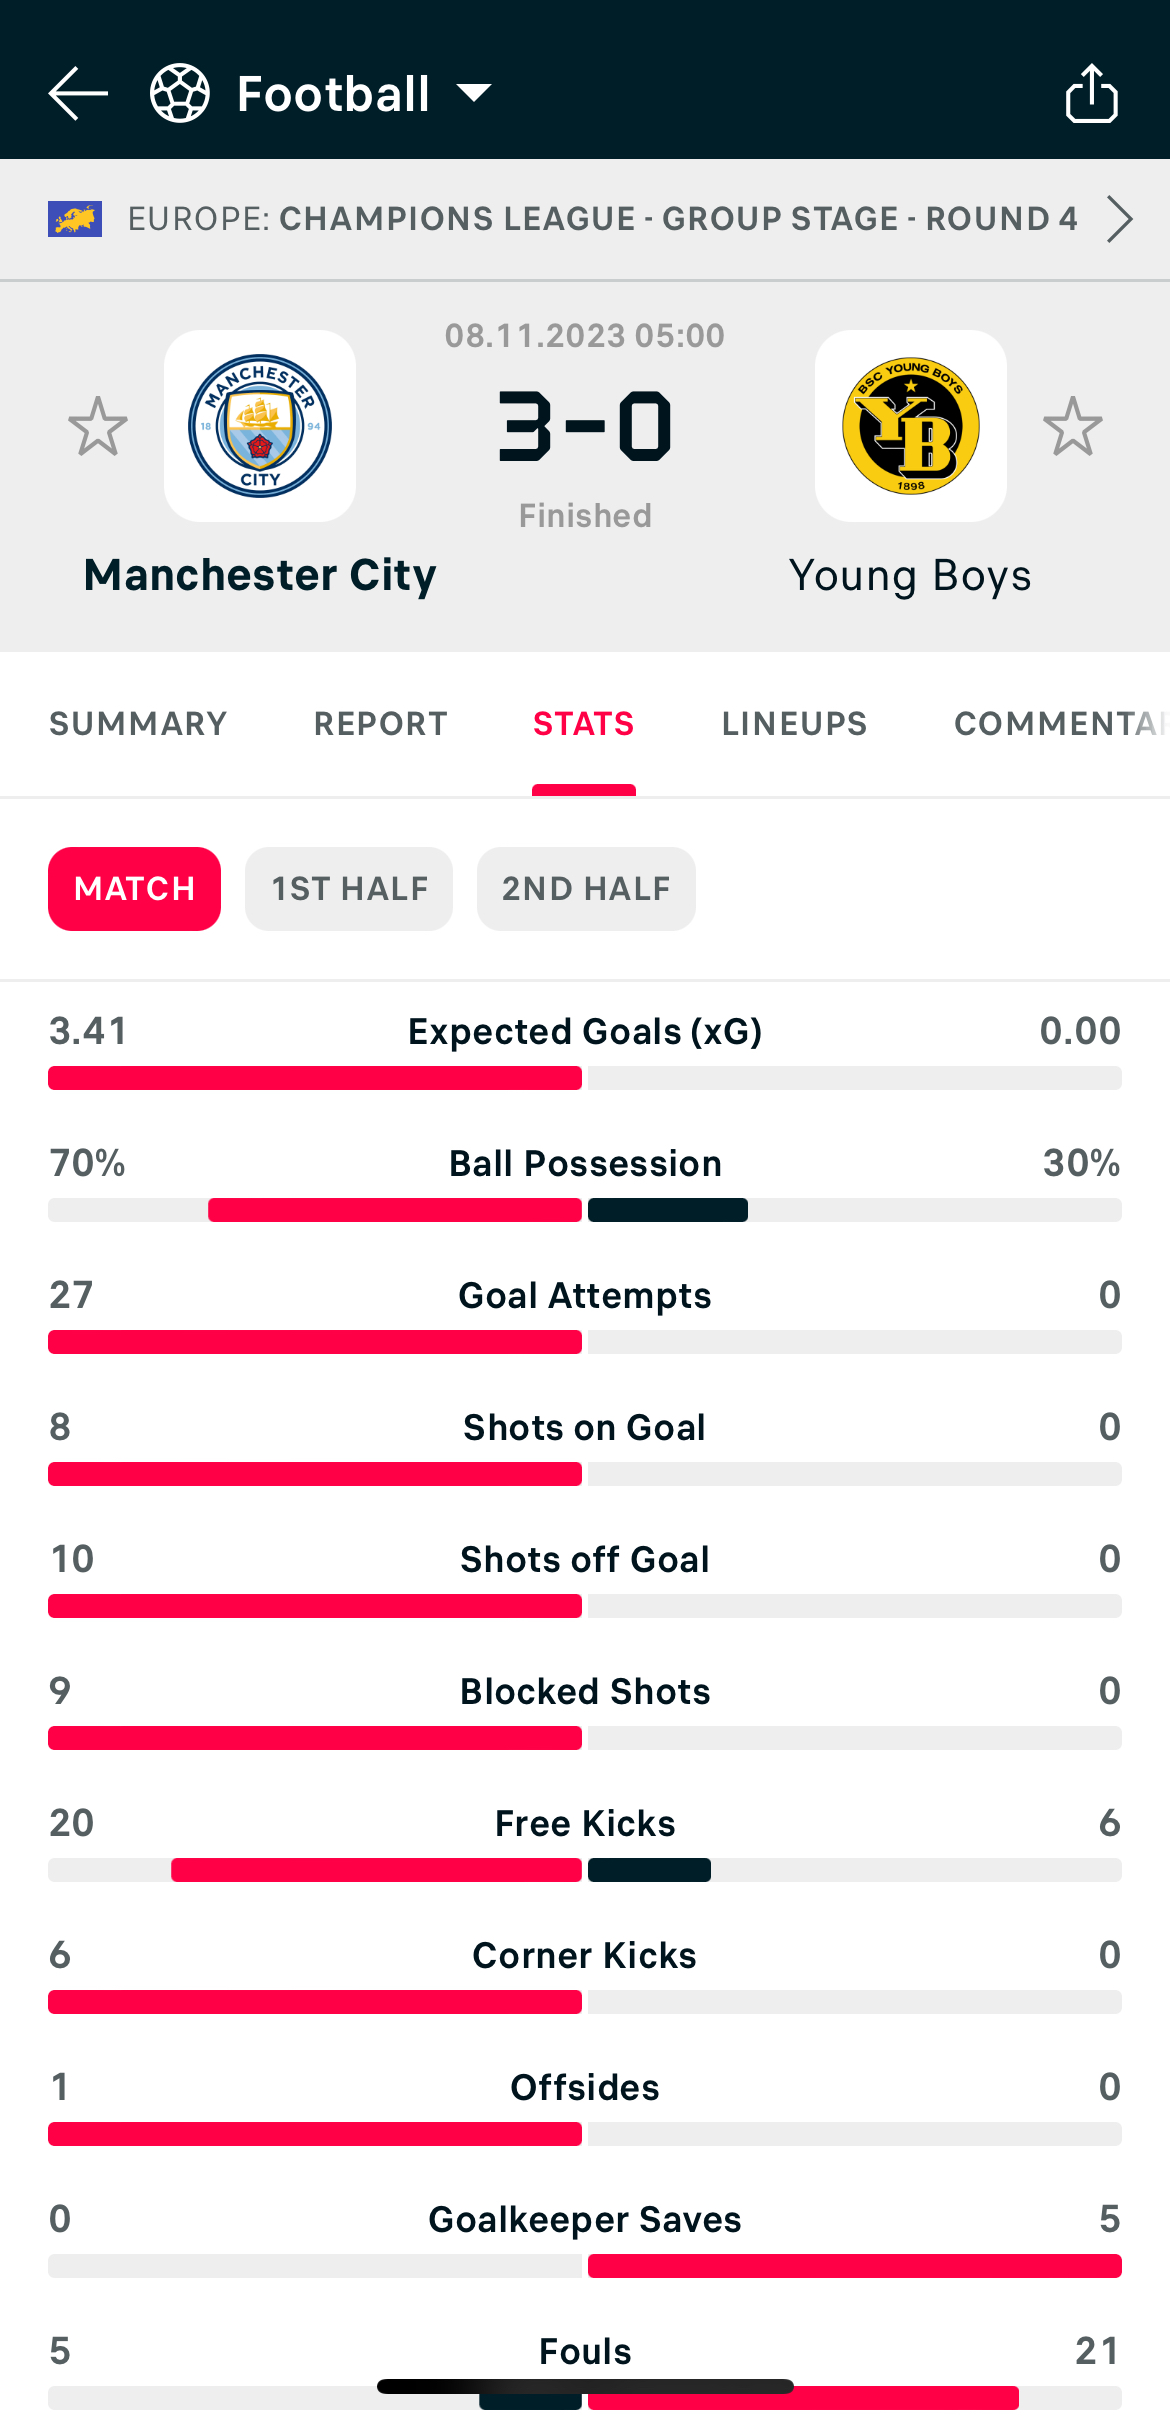Tap the back arrow icon
Screen dimensions: 1170x2418
[78, 94]
